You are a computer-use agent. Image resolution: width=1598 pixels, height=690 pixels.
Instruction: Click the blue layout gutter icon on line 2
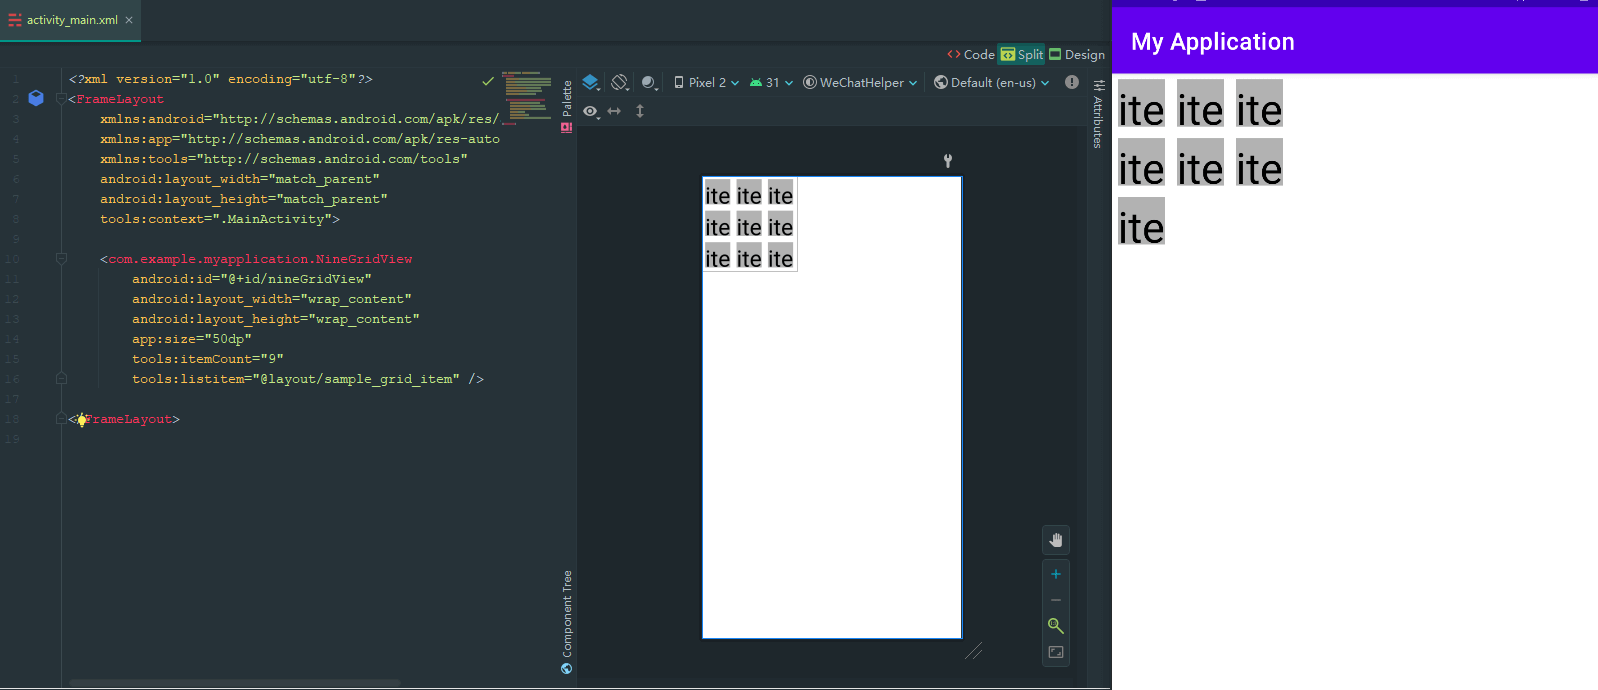(36, 98)
